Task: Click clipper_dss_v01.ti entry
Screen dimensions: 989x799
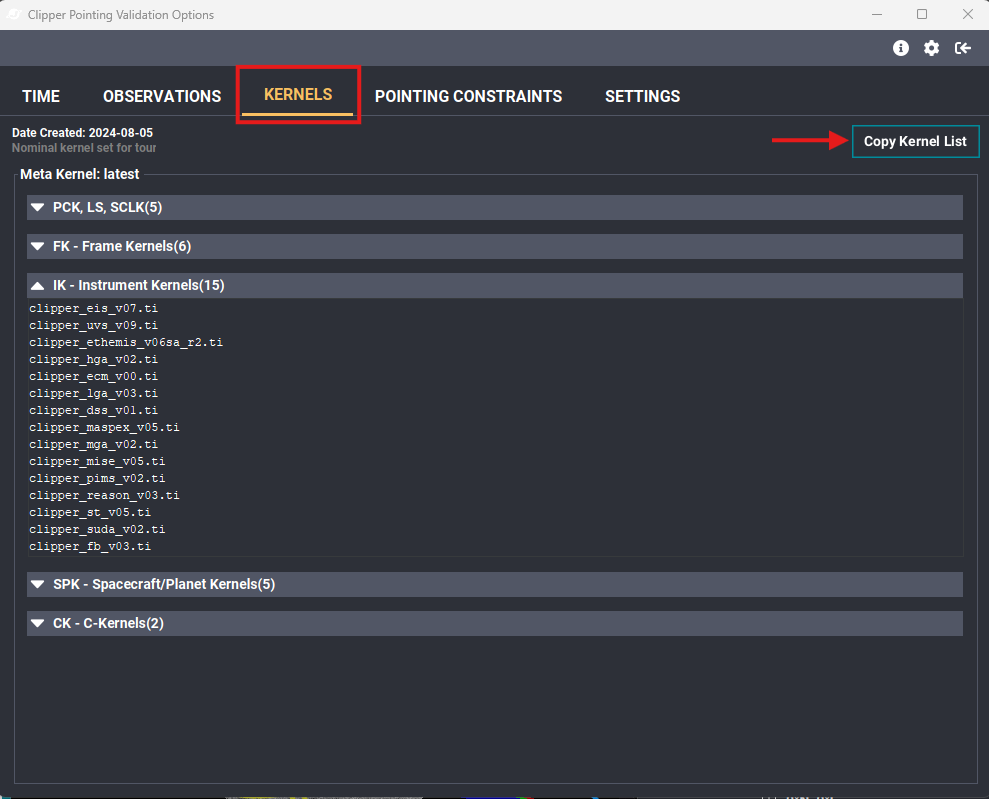Action: click(93, 411)
